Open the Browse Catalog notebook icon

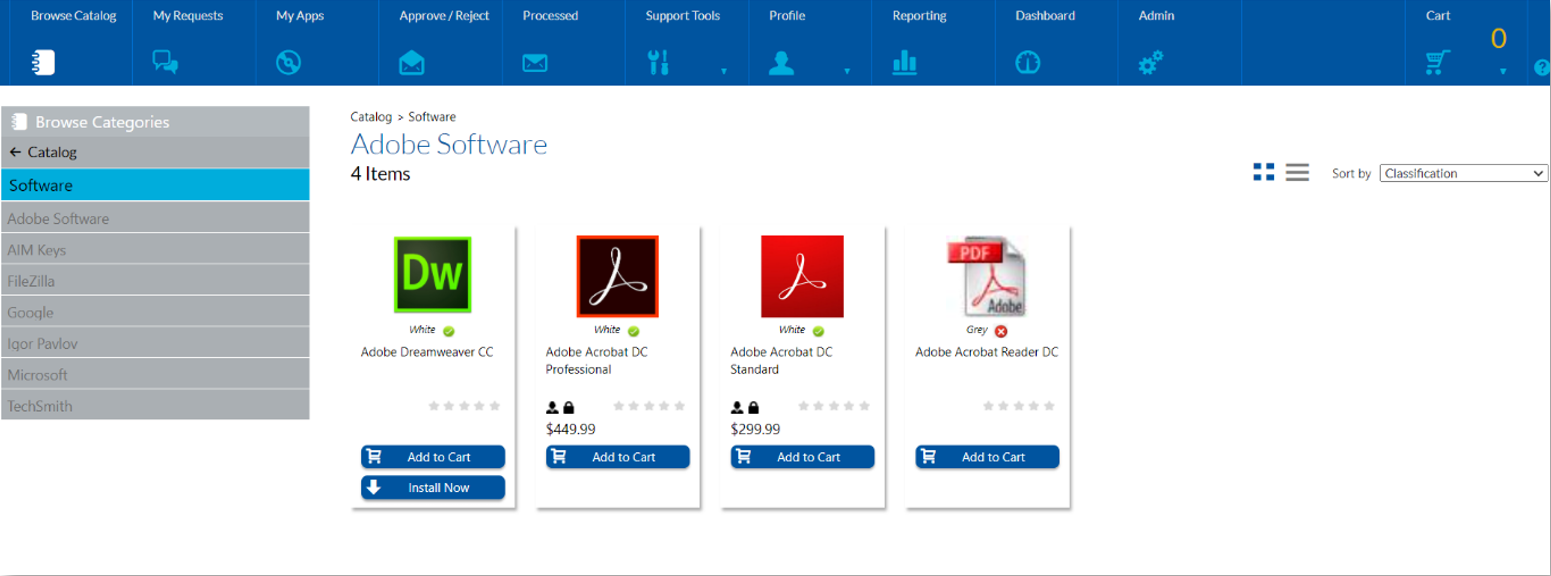pos(43,63)
